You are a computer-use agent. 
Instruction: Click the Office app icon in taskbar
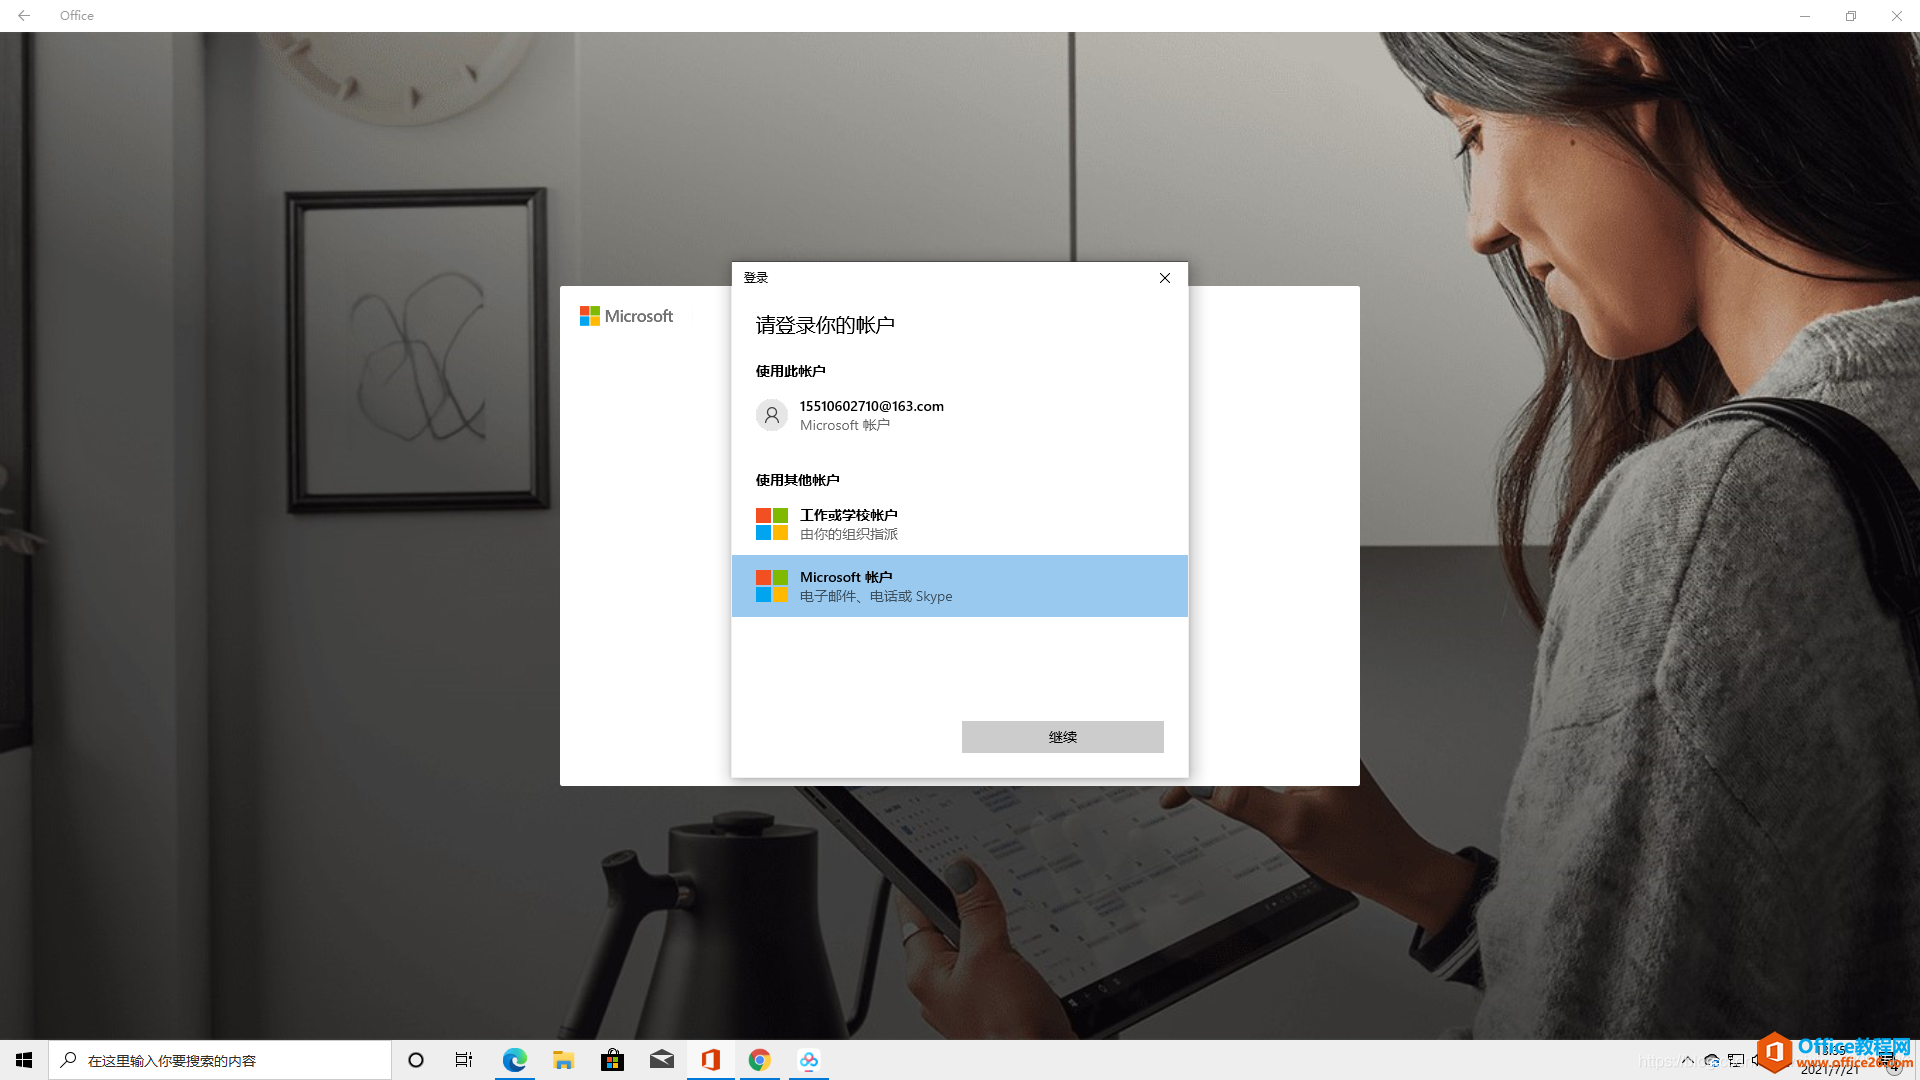pyautogui.click(x=710, y=1060)
